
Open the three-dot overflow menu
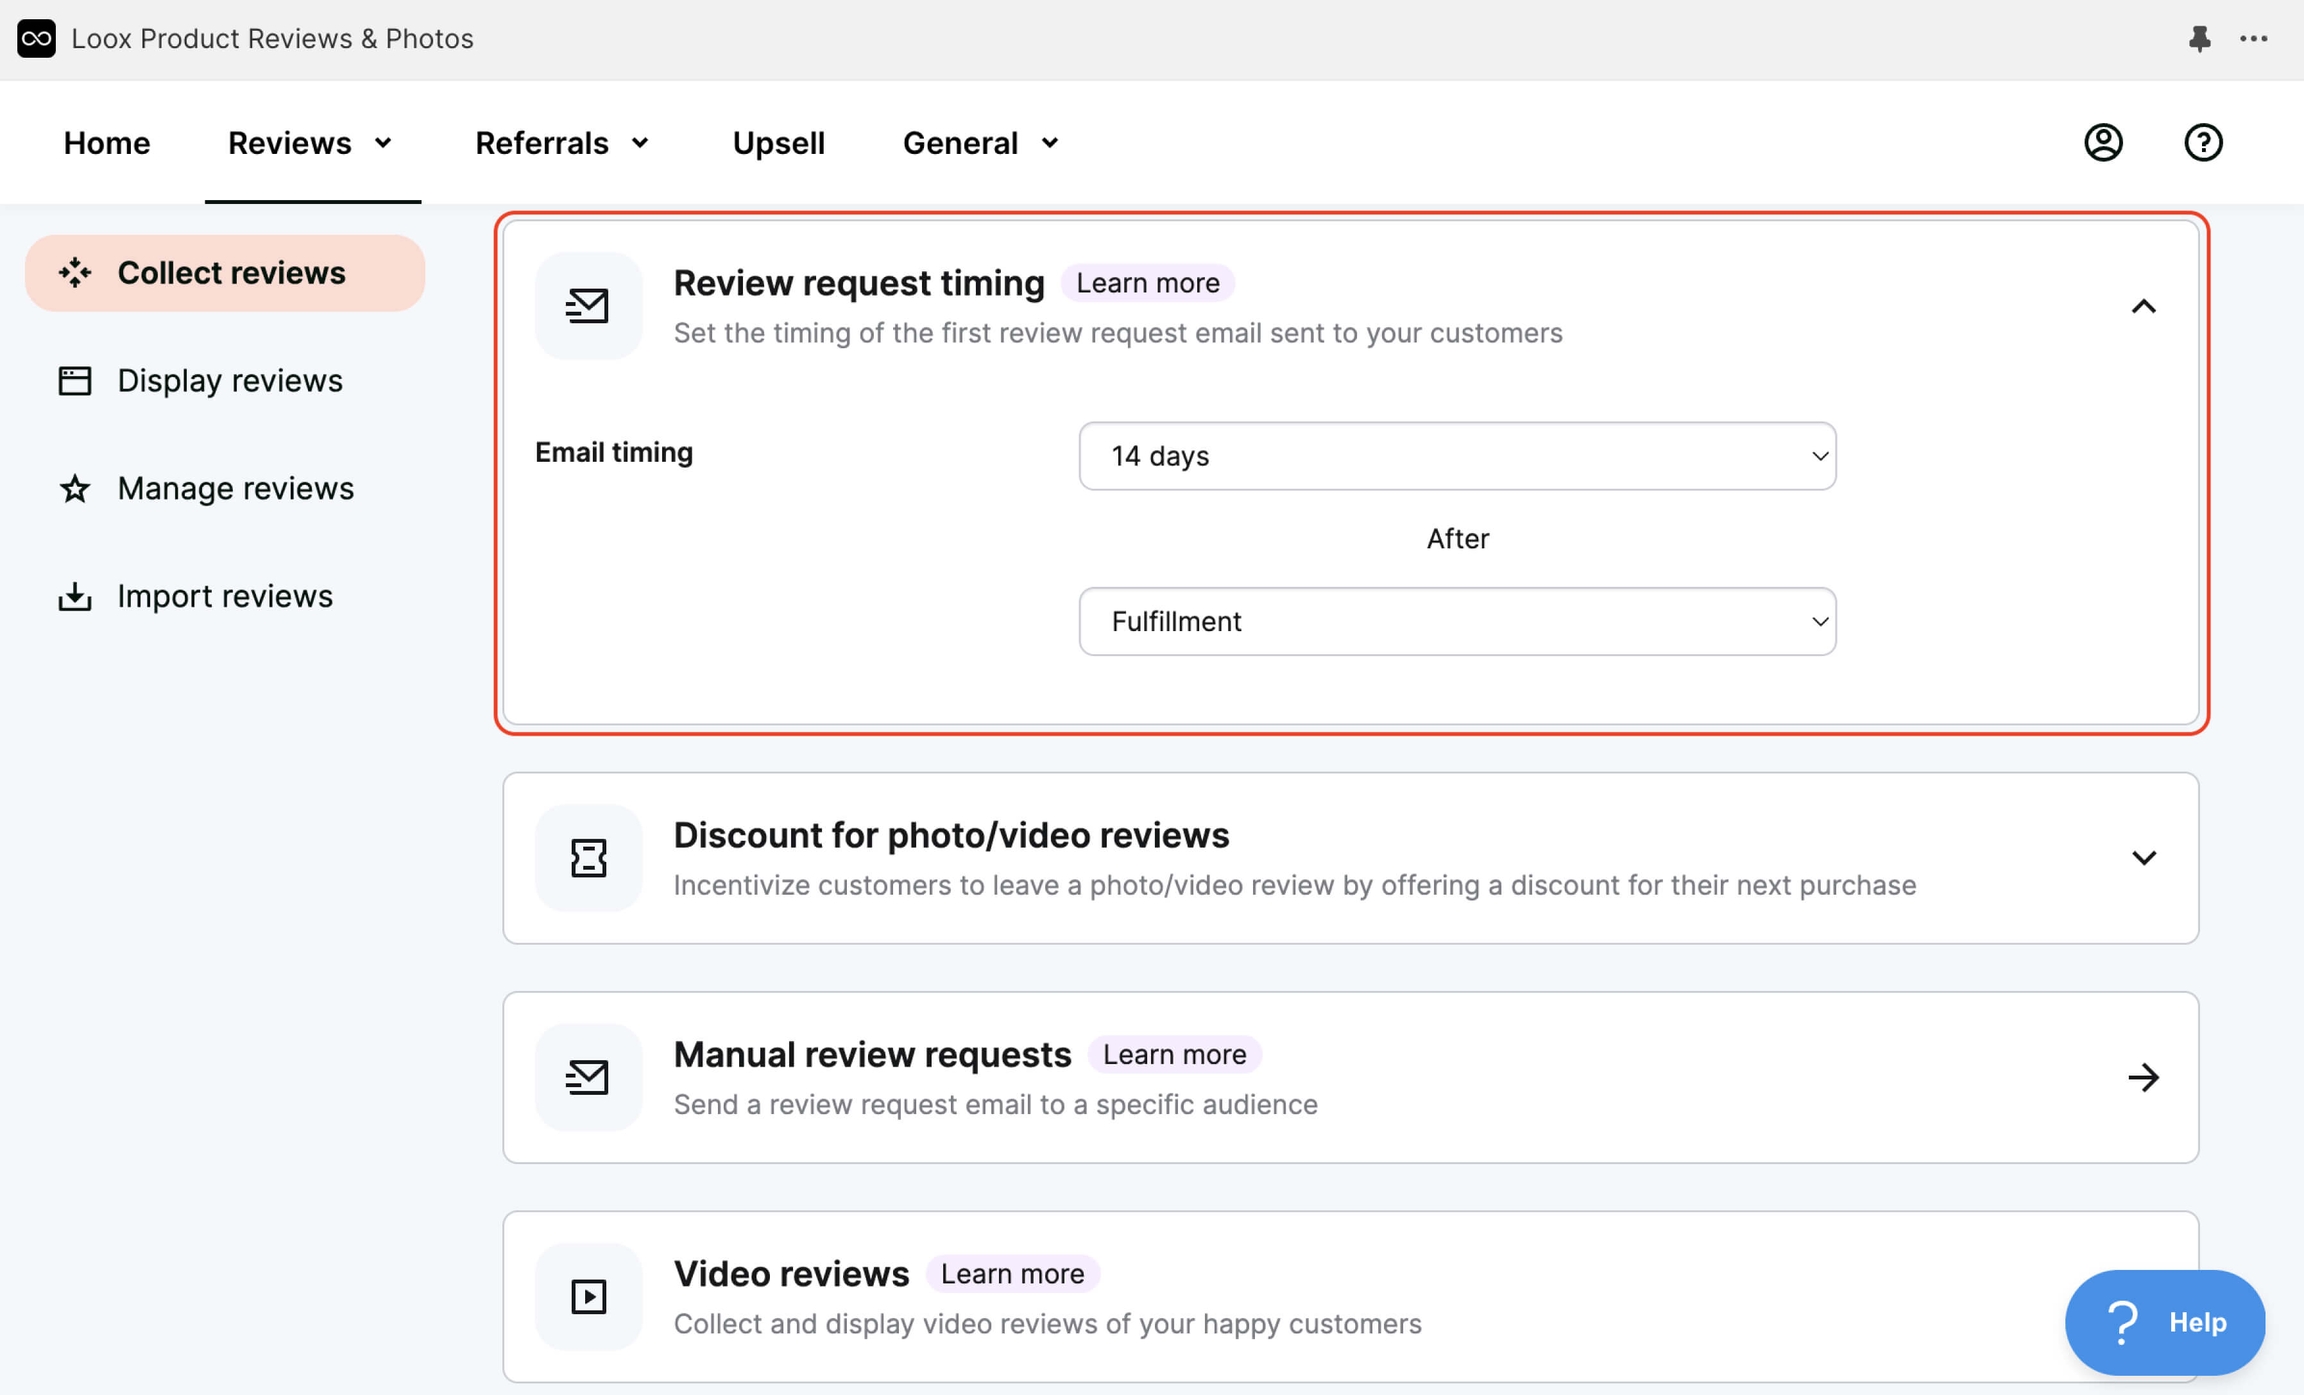tap(2255, 38)
